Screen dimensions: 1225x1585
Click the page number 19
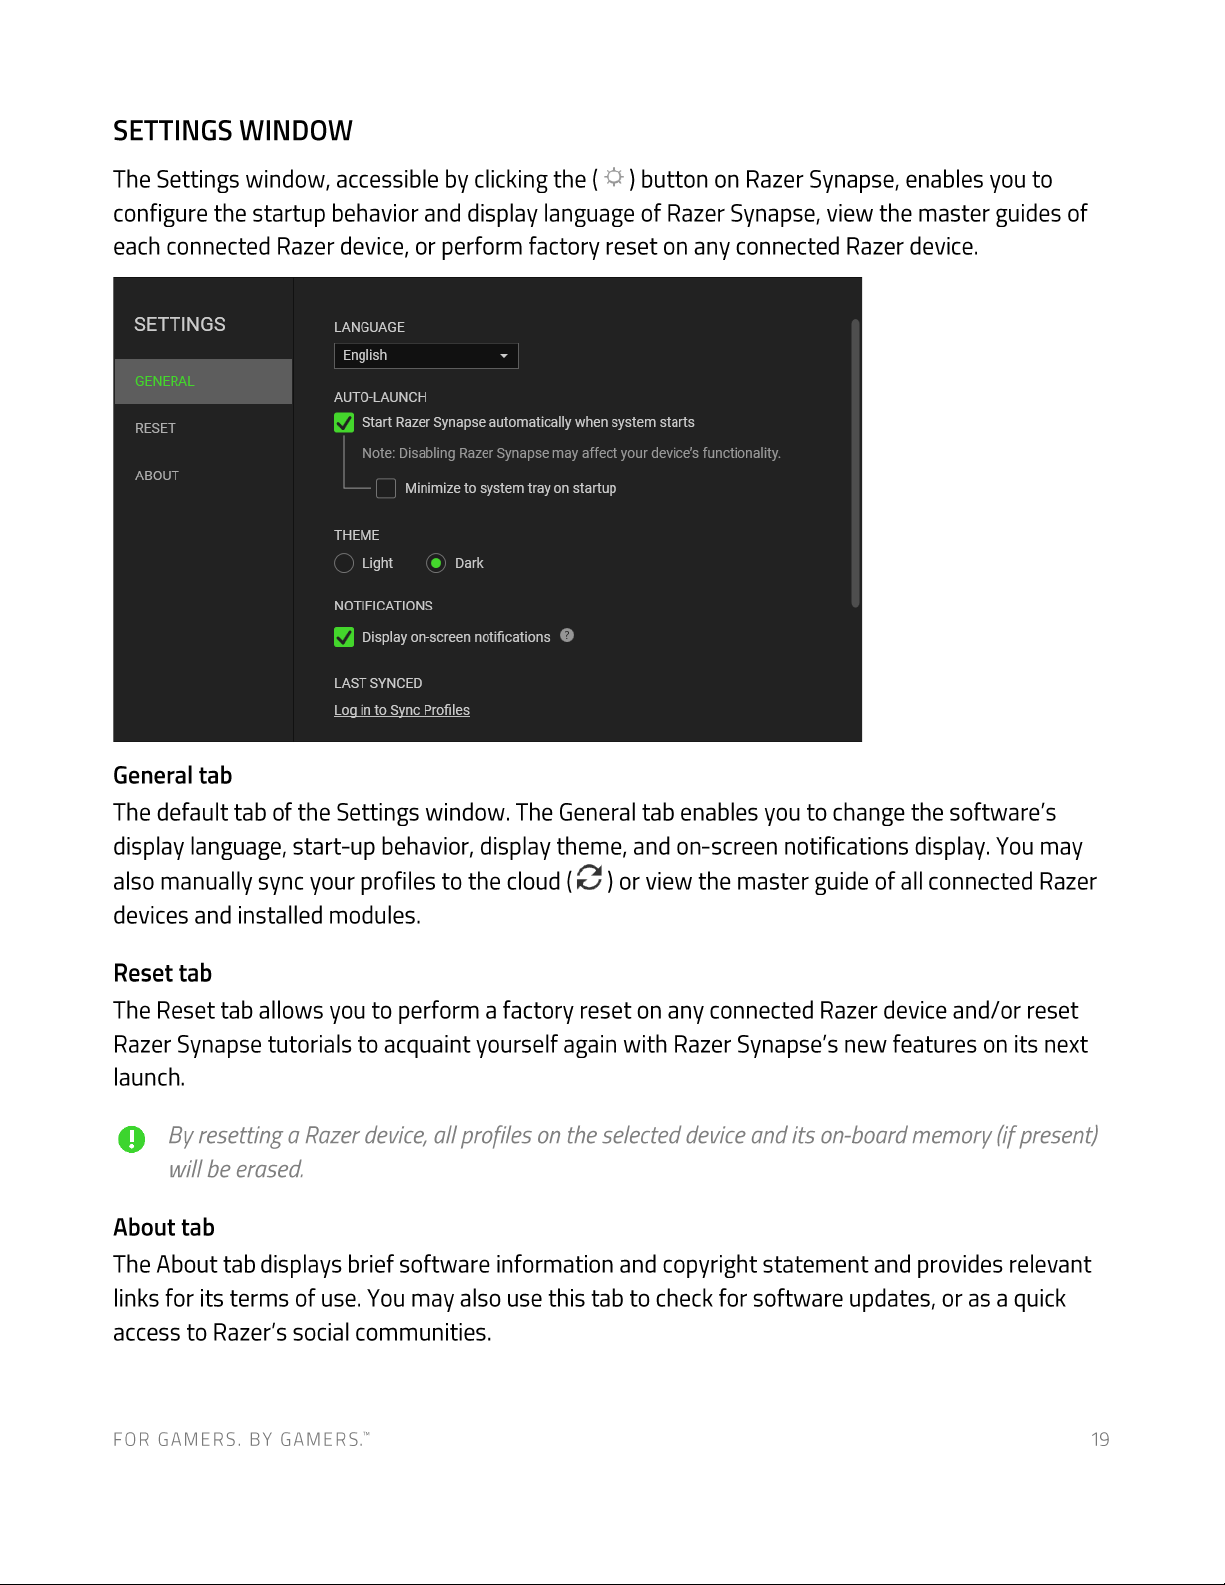pyautogui.click(x=1100, y=1439)
